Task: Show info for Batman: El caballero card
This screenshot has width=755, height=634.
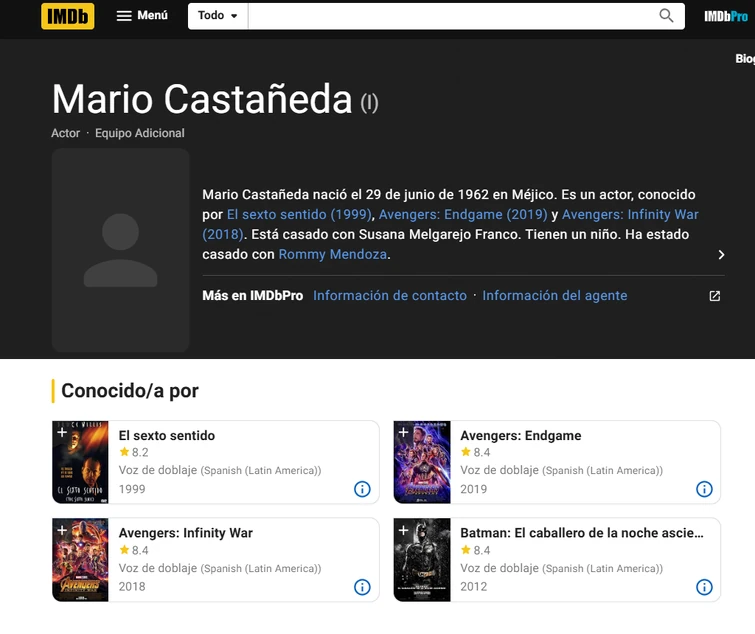Action: [704, 587]
